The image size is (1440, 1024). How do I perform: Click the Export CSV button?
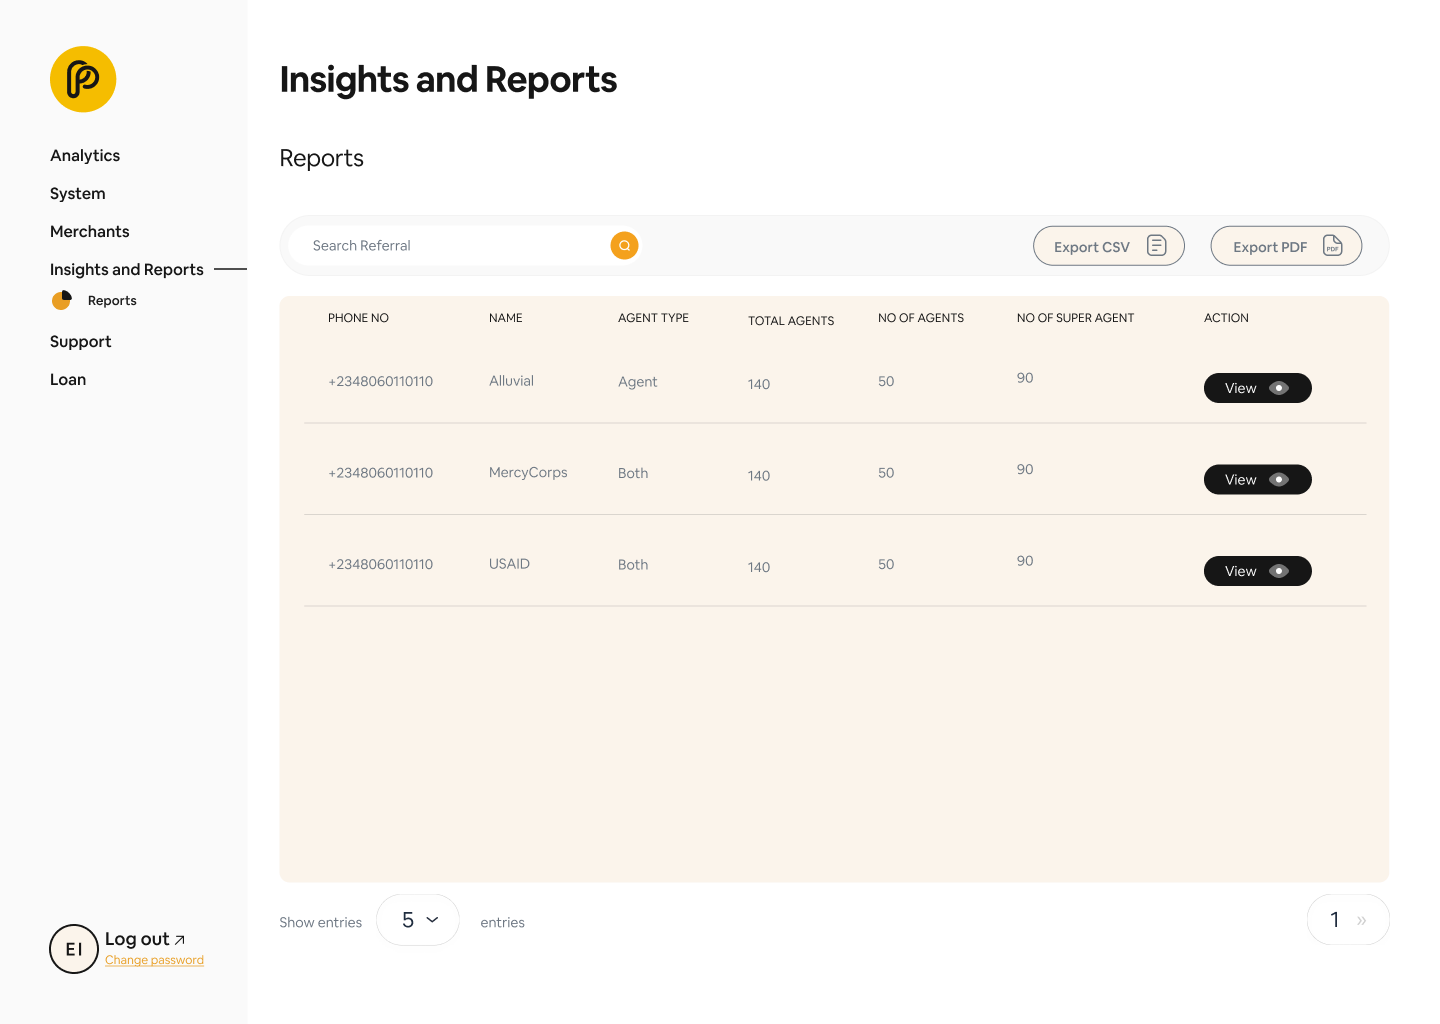[x=1109, y=246]
